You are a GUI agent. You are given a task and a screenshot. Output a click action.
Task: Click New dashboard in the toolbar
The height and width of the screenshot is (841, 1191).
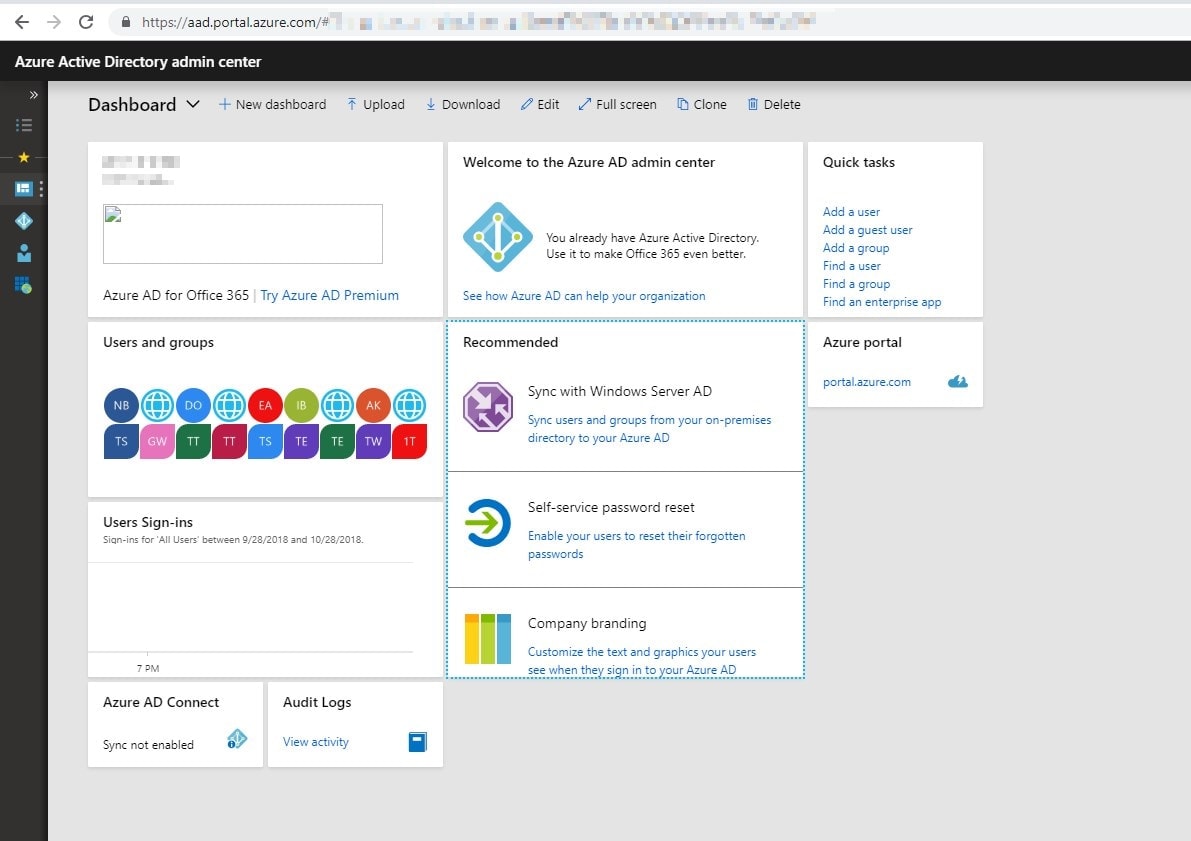point(272,105)
